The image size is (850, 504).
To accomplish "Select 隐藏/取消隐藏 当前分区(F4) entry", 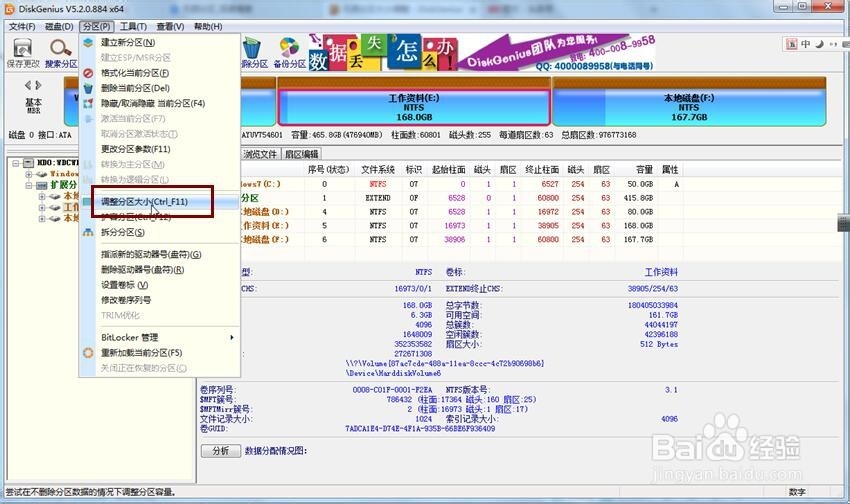I will pos(153,103).
